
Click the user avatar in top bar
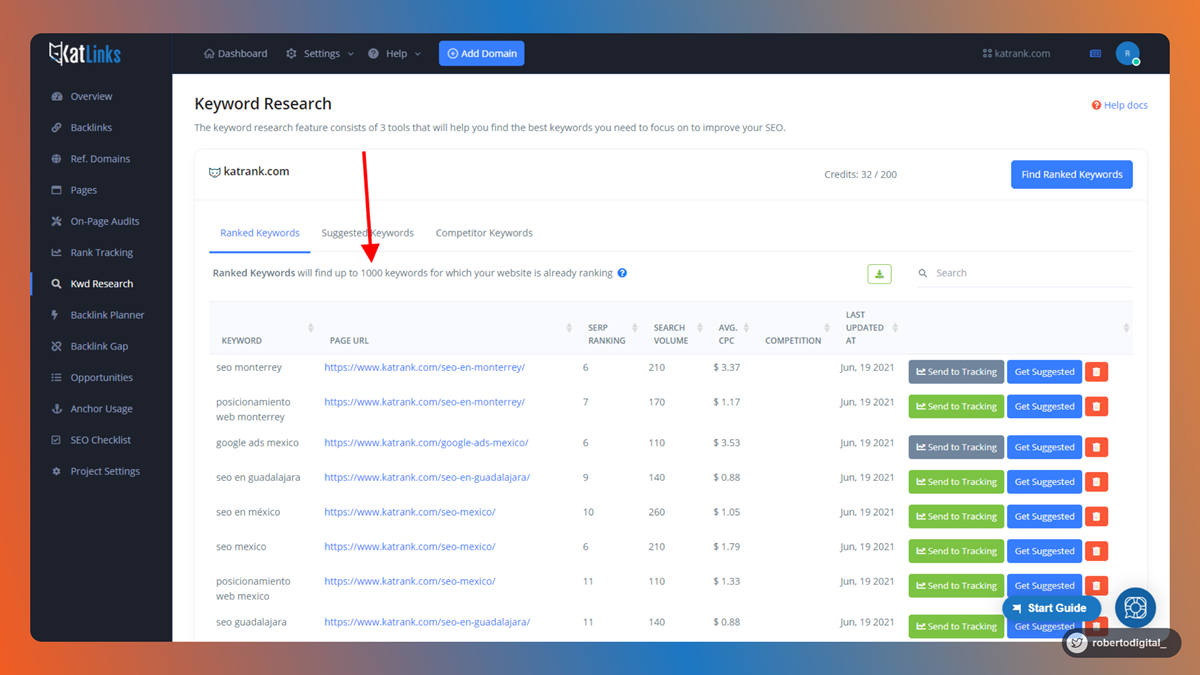1128,54
